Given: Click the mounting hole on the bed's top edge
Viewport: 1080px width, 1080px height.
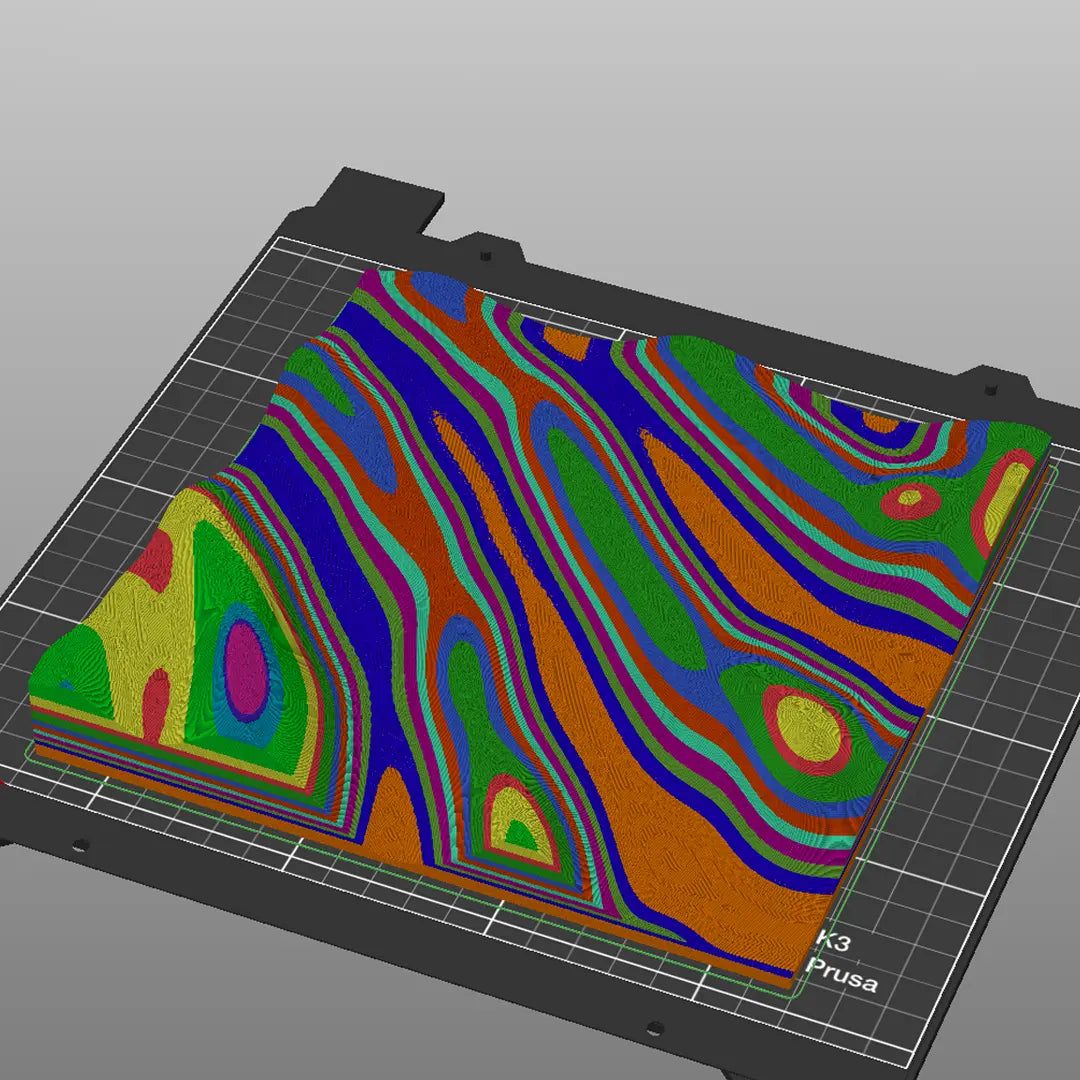Looking at the screenshot, I should click(x=486, y=256).
